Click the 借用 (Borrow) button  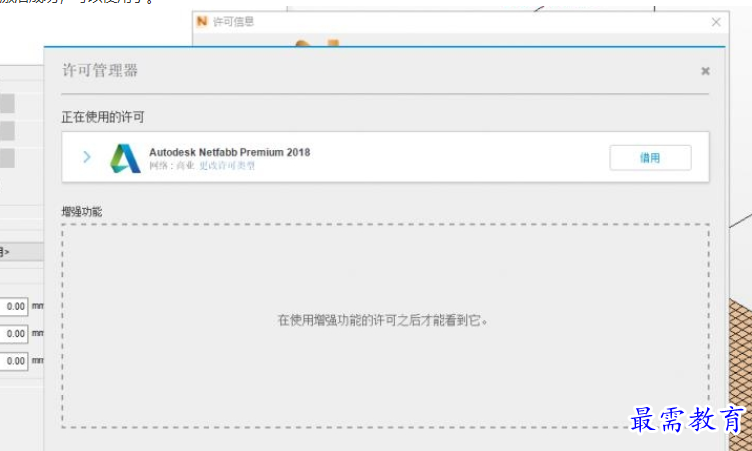pyautogui.click(x=650, y=157)
